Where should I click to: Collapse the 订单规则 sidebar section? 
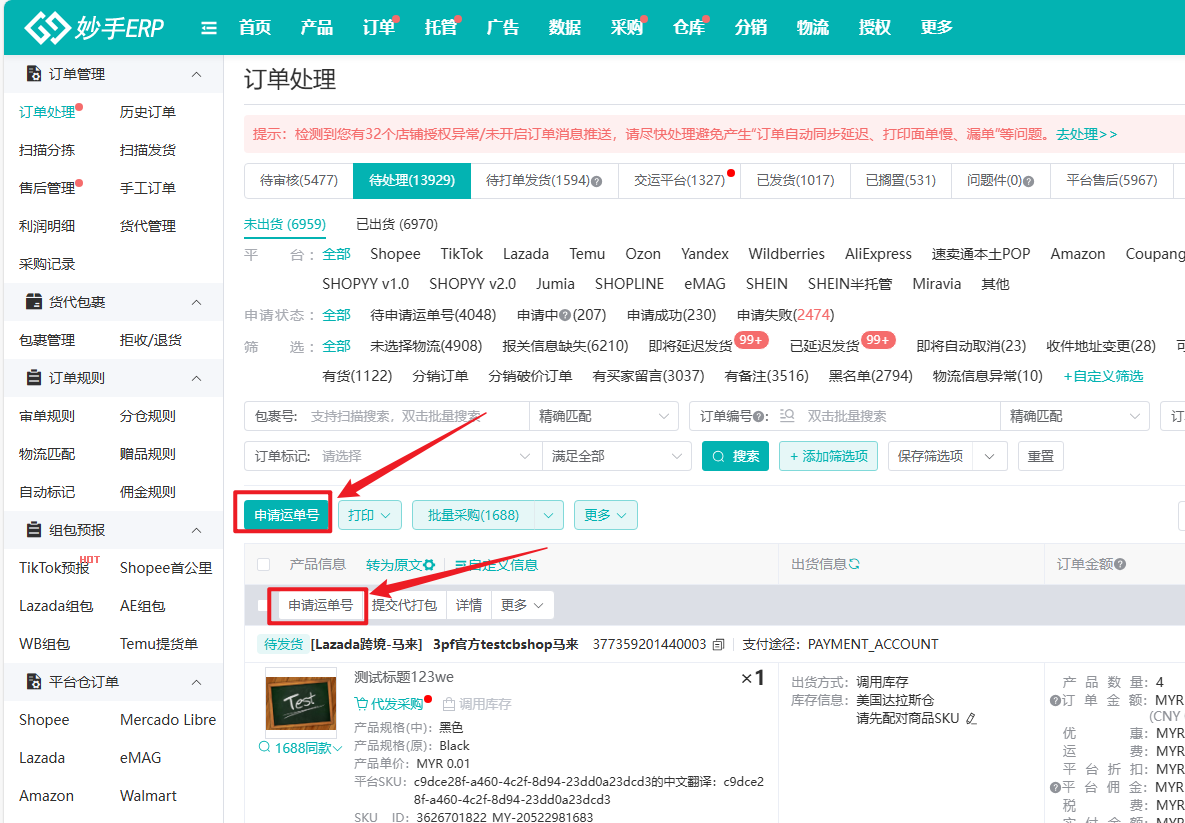196,378
